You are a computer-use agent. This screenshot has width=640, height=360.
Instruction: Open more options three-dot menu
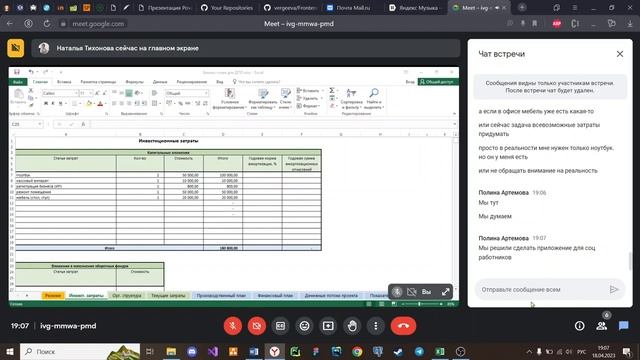point(376,326)
